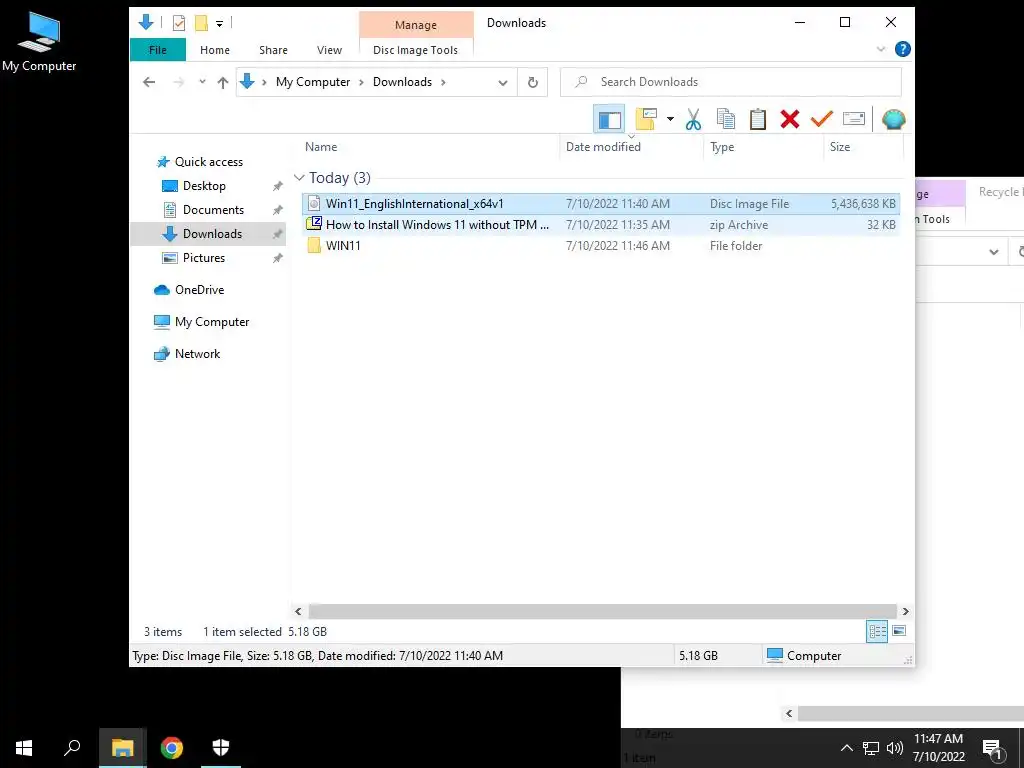Viewport: 1024px width, 768px height.
Task: Go back with the Back arrow
Action: 149,82
